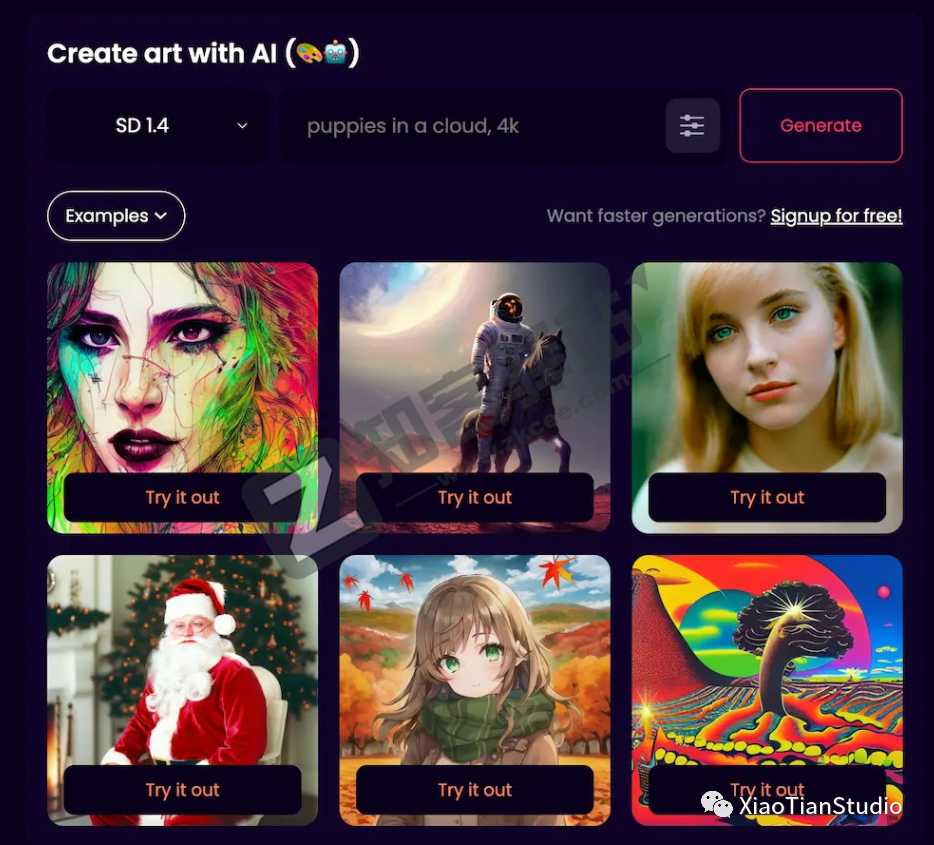Click the Generate button
The image size is (934, 845).
(x=821, y=126)
